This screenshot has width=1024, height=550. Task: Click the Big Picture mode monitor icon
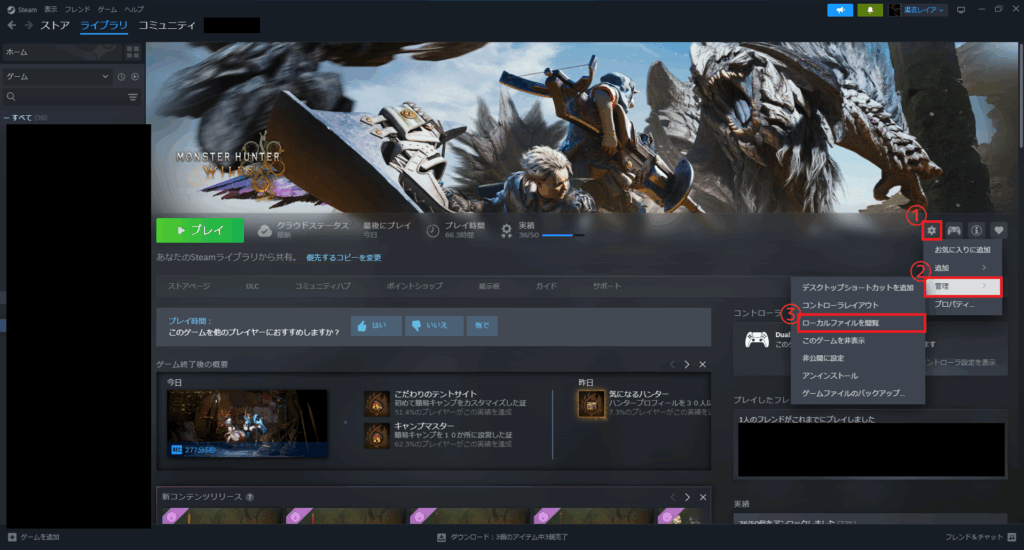961,10
